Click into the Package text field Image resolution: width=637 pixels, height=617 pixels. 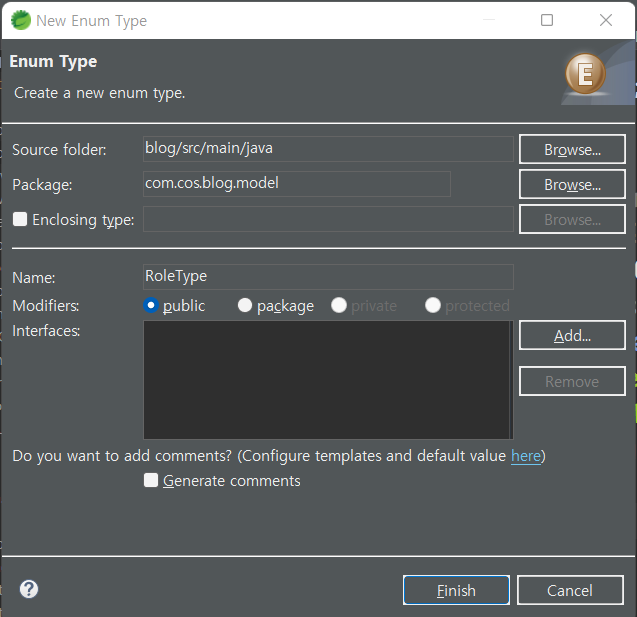click(x=297, y=184)
